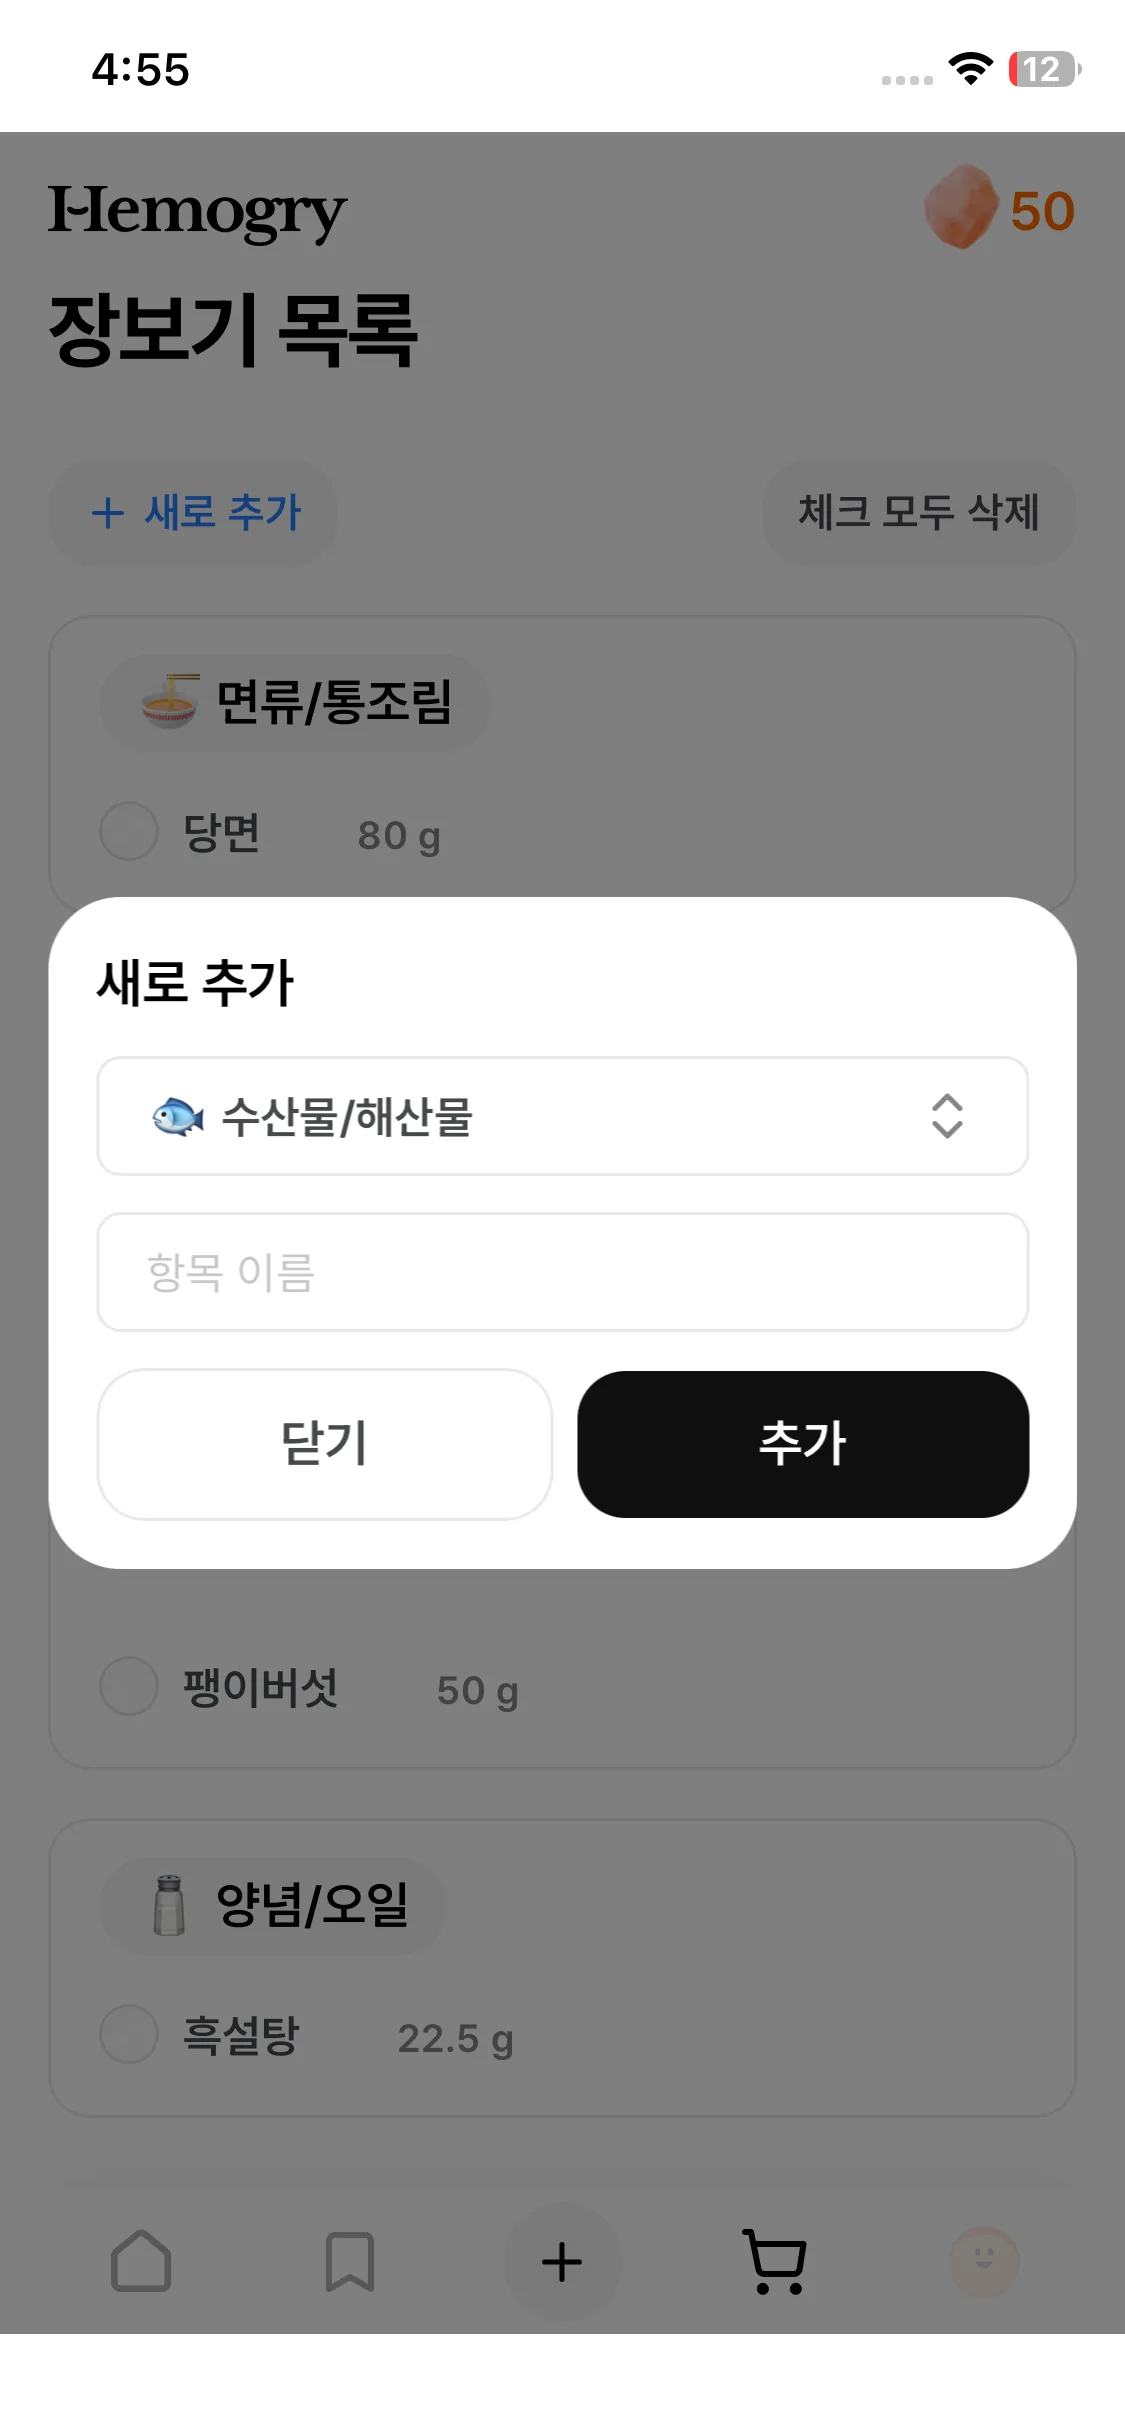Open the profile face avatar icon
The image size is (1125, 2436).
pos(984,2261)
